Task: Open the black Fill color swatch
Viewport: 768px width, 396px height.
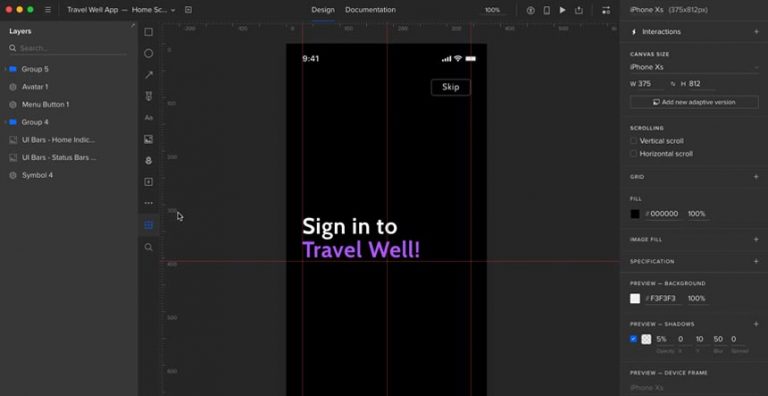Action: point(635,214)
